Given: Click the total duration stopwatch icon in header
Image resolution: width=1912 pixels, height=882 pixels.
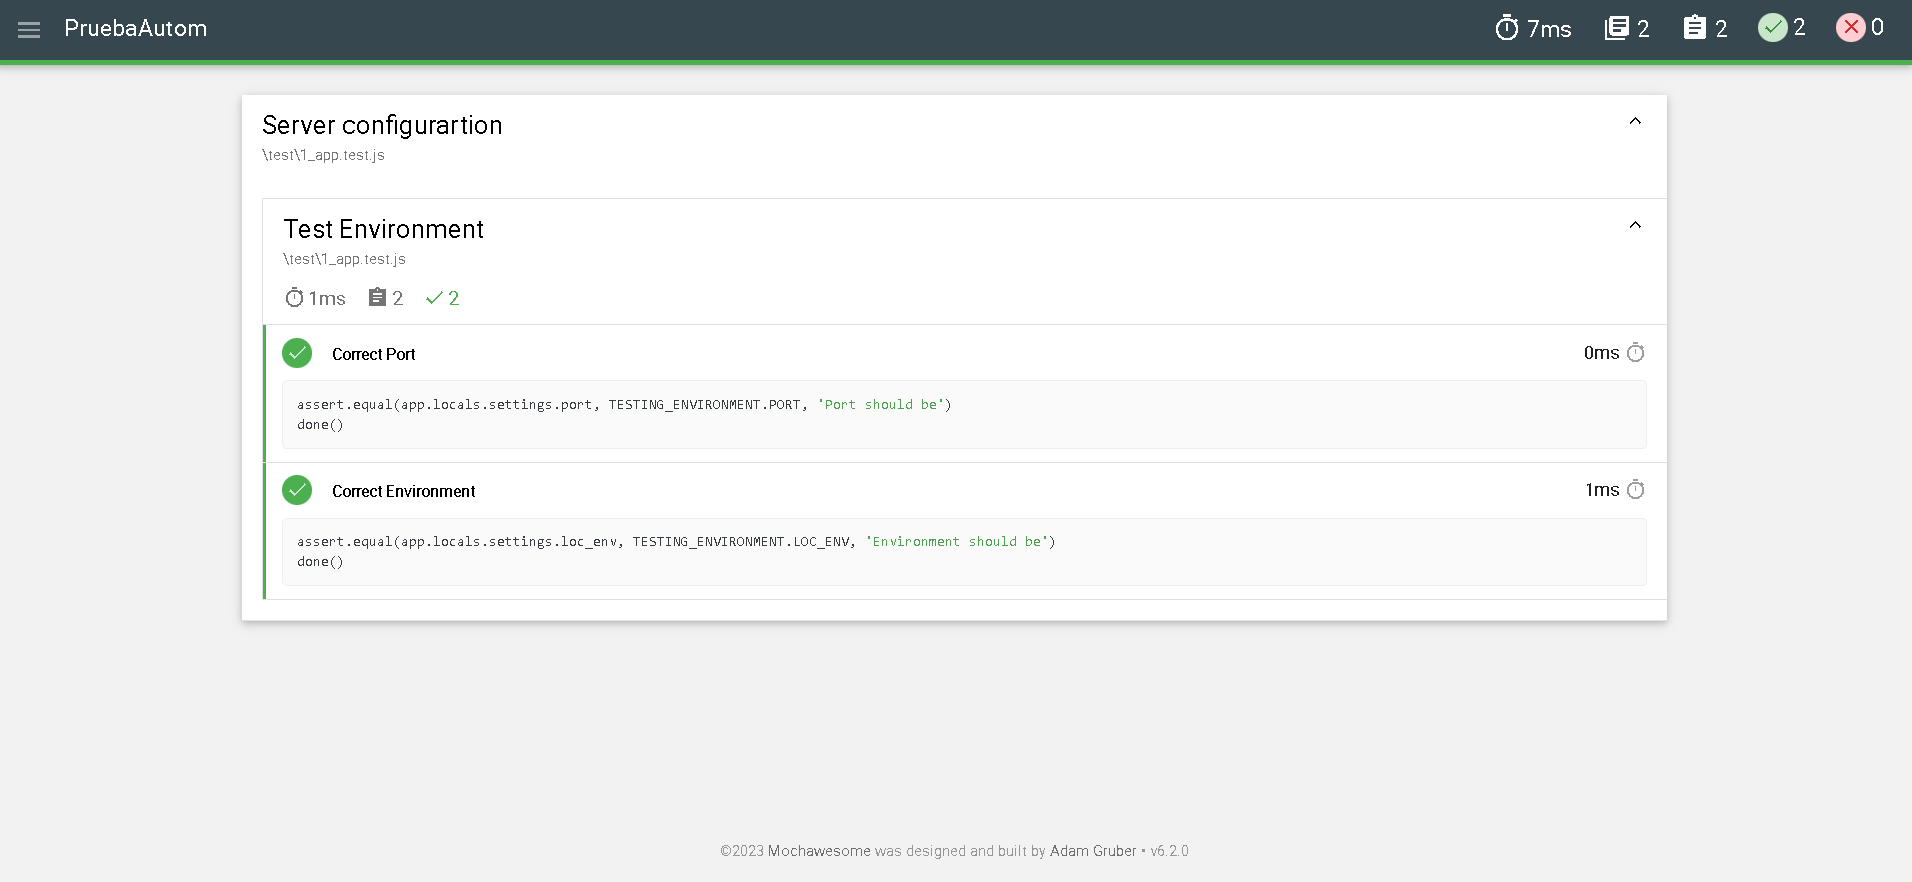Looking at the screenshot, I should [1506, 28].
